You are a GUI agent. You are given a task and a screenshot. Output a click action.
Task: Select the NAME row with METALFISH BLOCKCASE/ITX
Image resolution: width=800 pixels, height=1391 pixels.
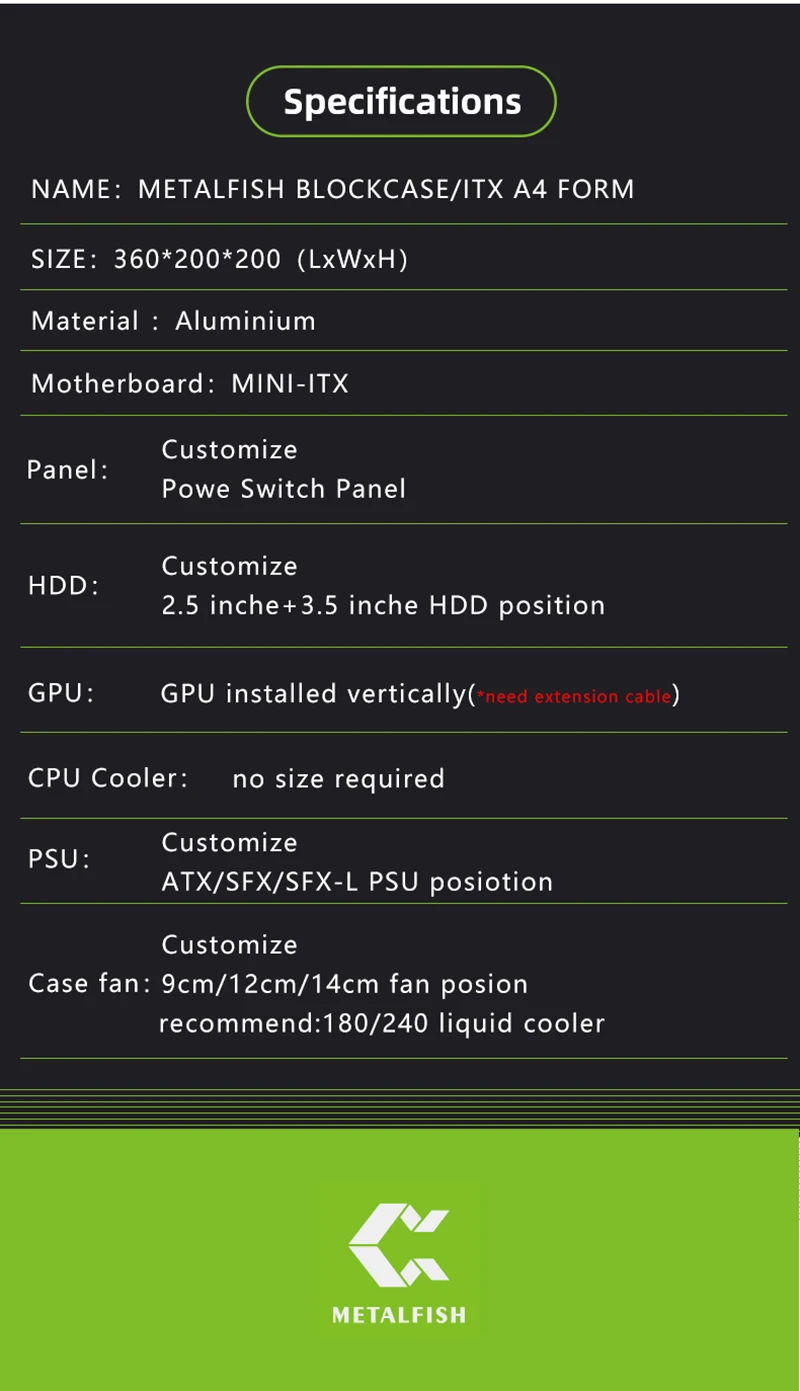(333, 189)
